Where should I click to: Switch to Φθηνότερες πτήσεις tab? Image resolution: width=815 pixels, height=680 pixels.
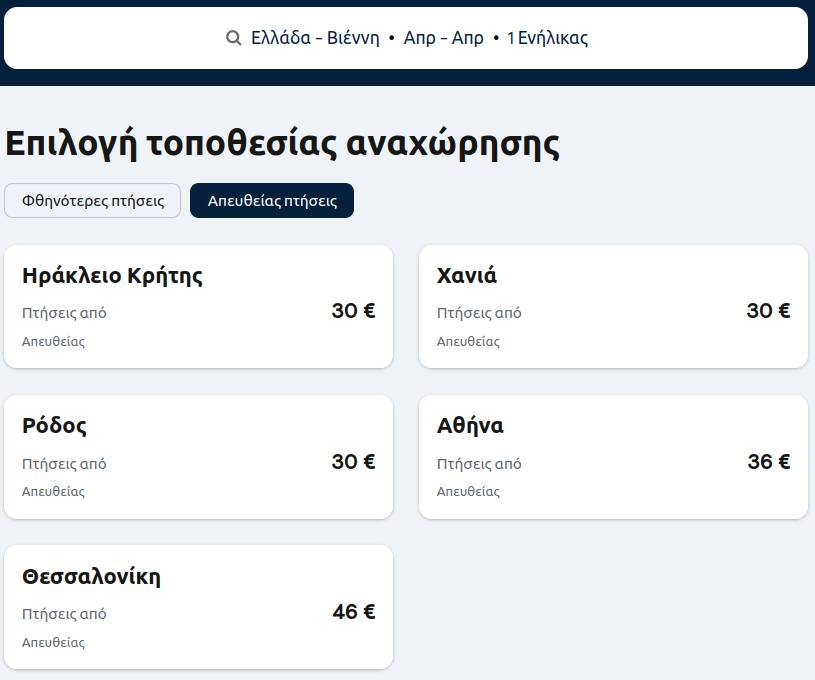tap(93, 201)
